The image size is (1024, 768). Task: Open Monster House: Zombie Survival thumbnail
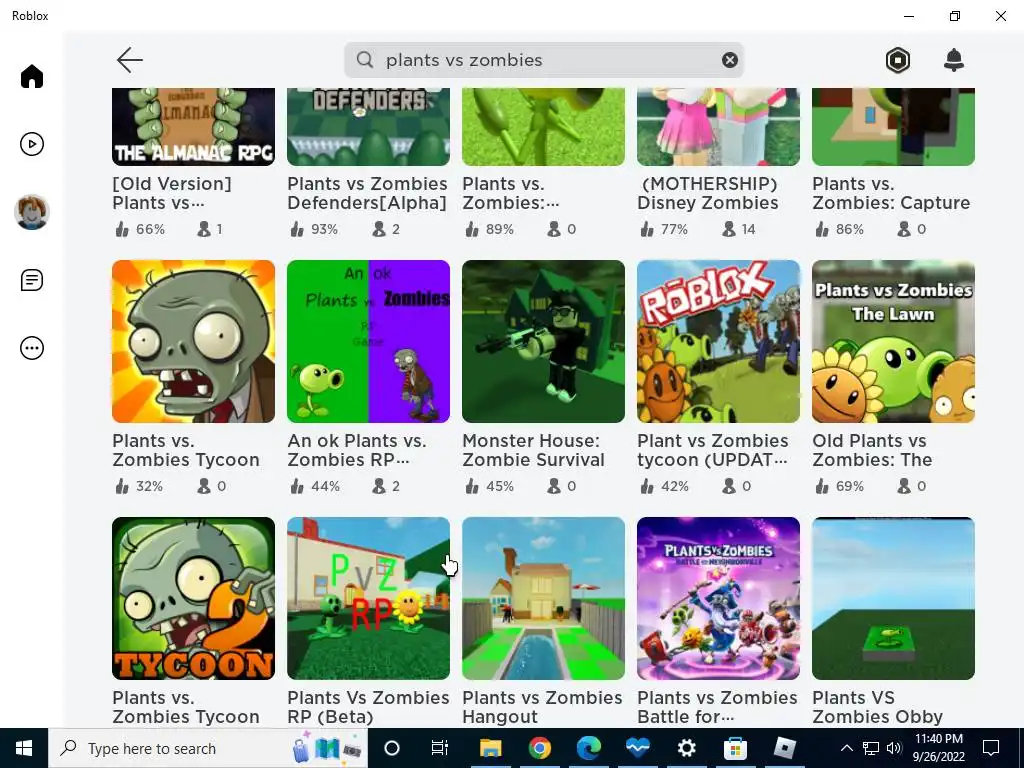pyautogui.click(x=543, y=342)
